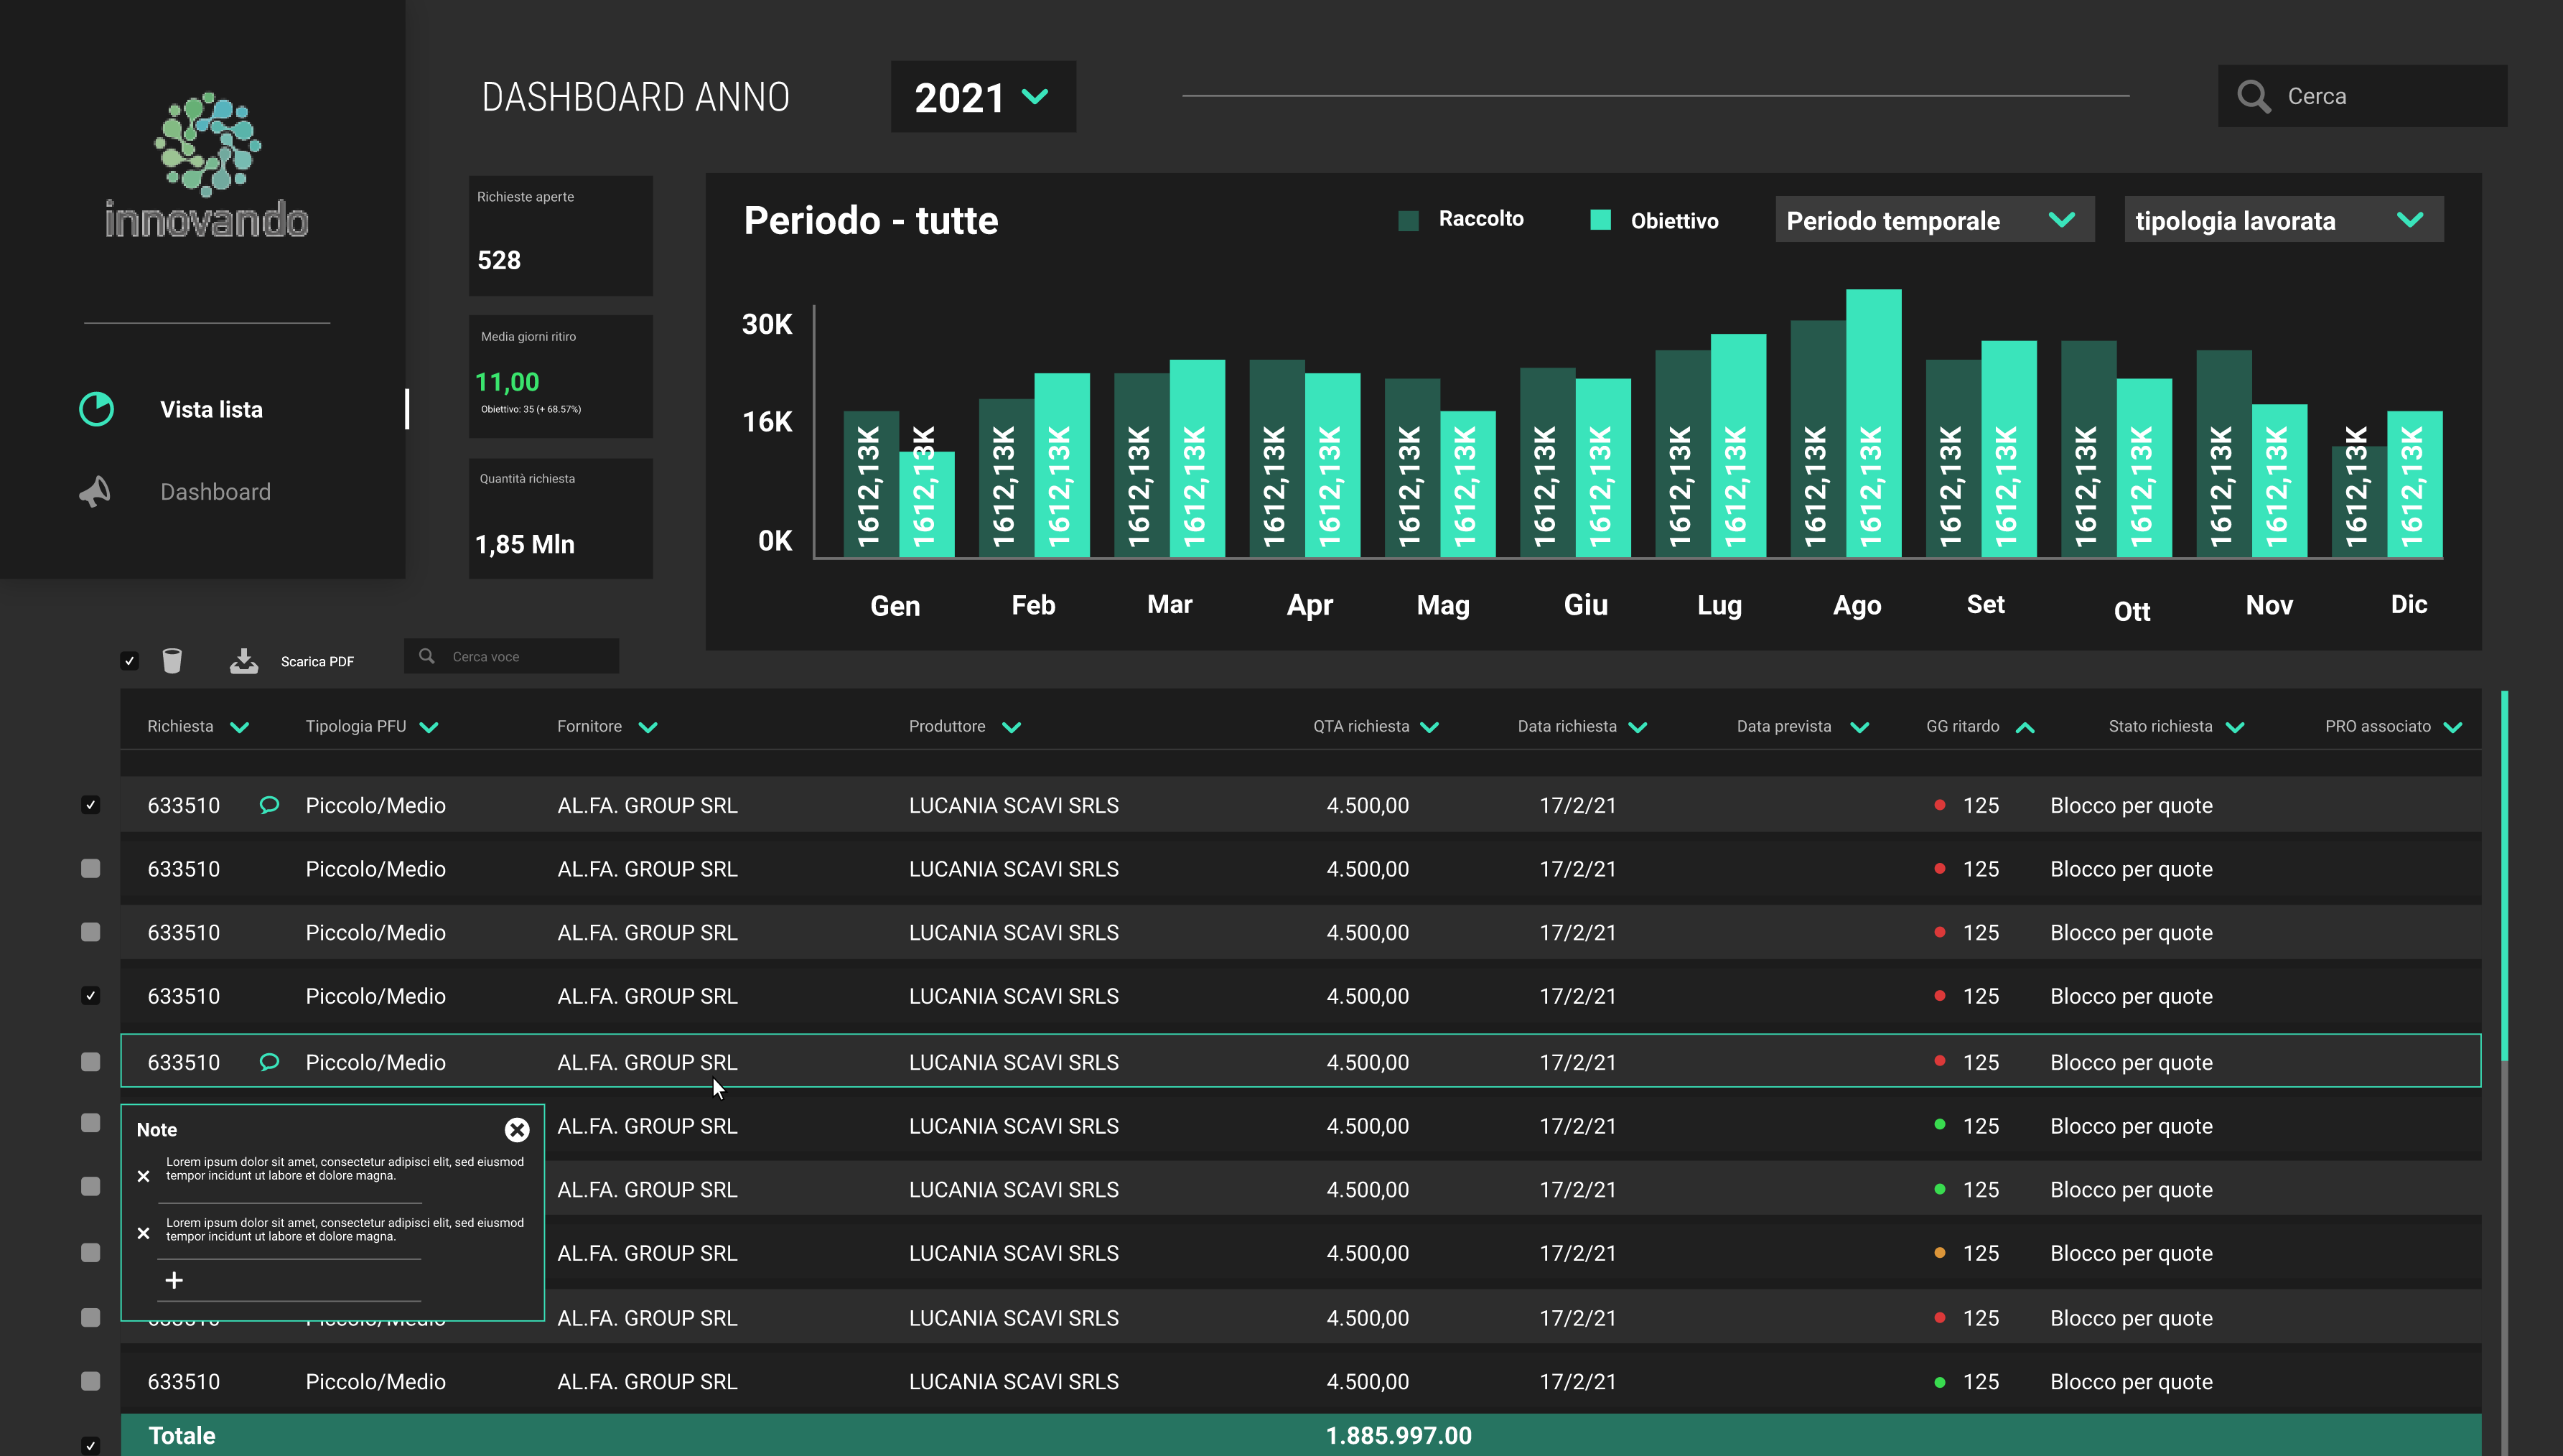
Task: Click the Vista lista pie-chart icon
Action: [x=97, y=409]
